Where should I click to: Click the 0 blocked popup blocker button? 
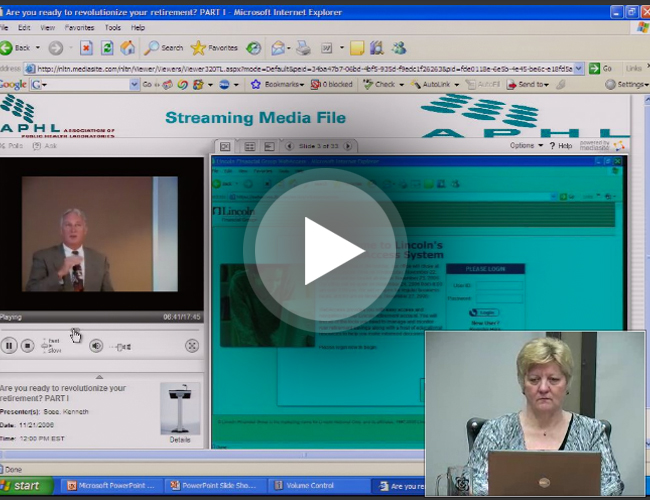[x=332, y=85]
